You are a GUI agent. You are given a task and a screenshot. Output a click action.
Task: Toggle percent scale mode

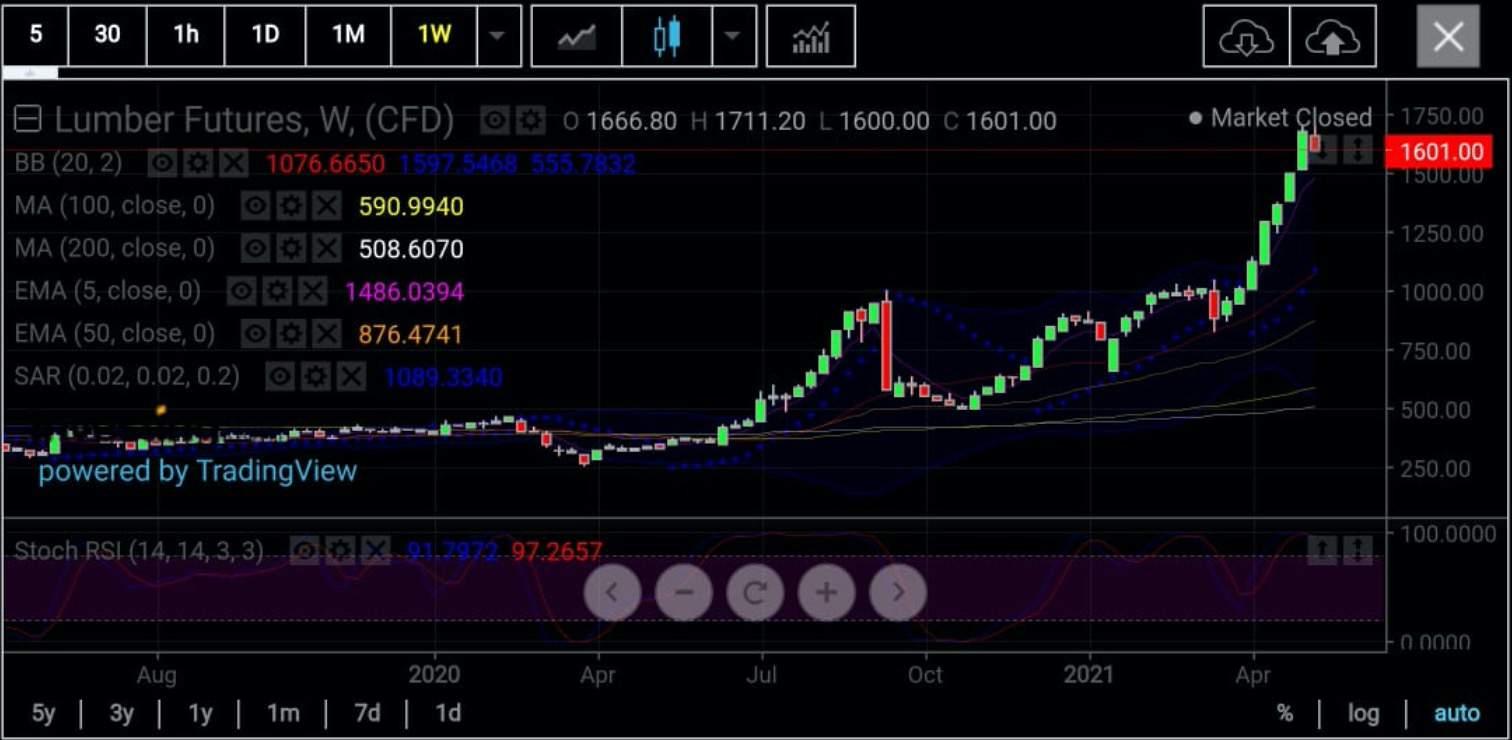(x=1285, y=713)
